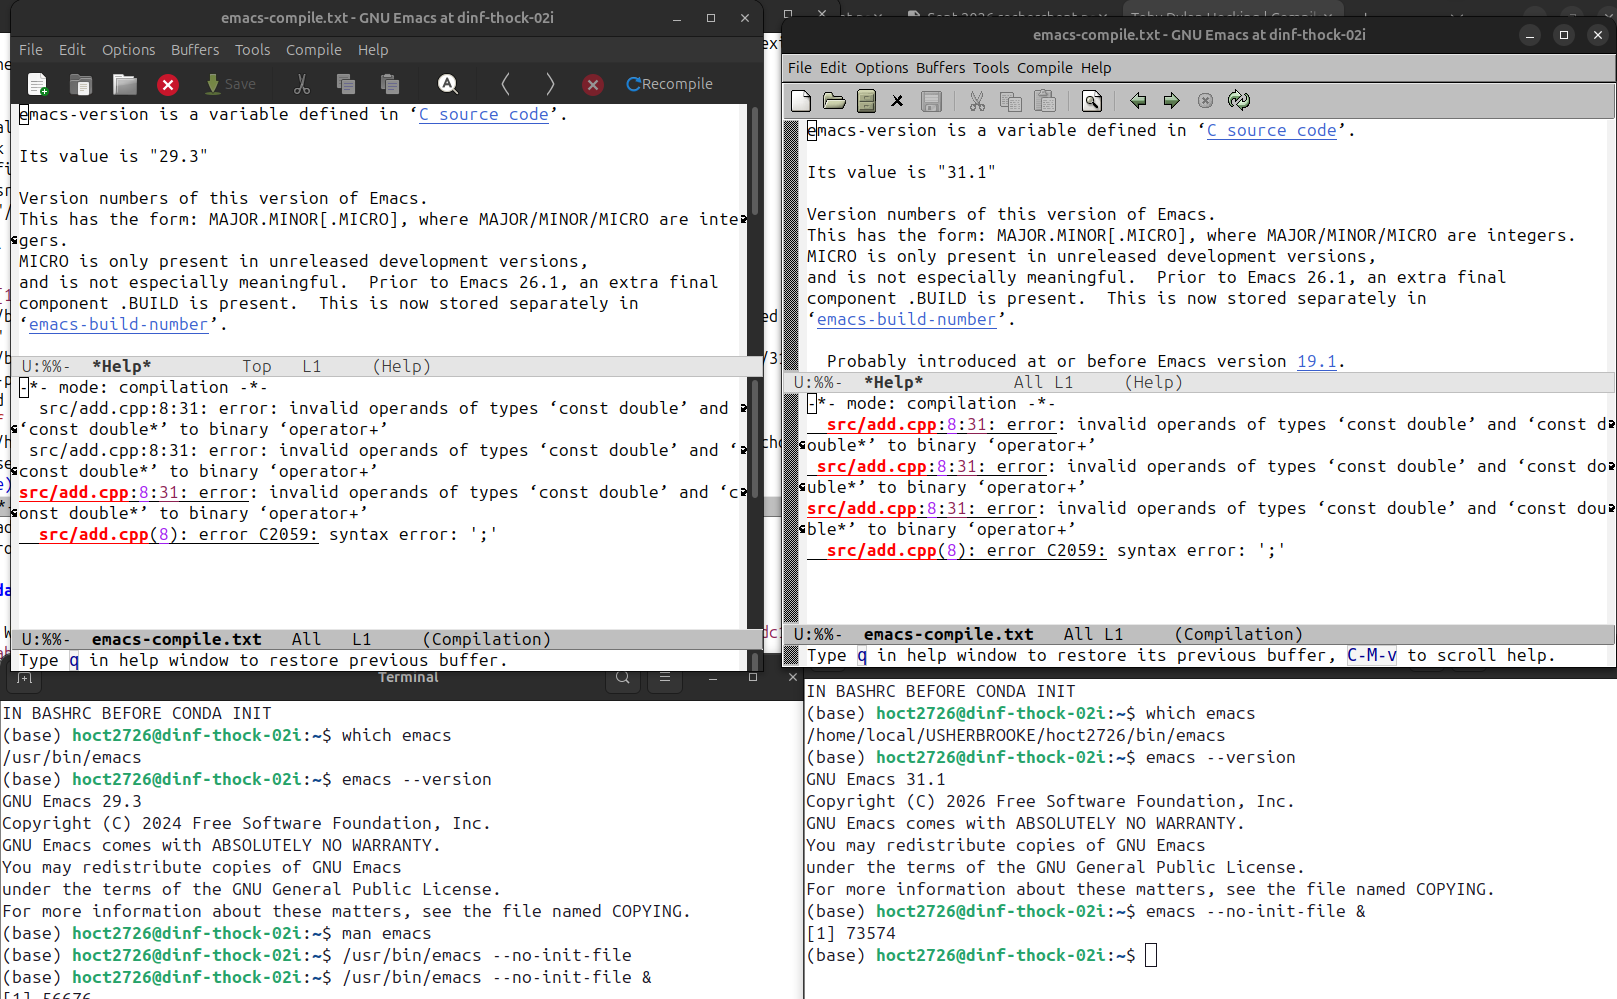
Task: Click version 19.1 link in right Emacs
Action: click(1317, 362)
